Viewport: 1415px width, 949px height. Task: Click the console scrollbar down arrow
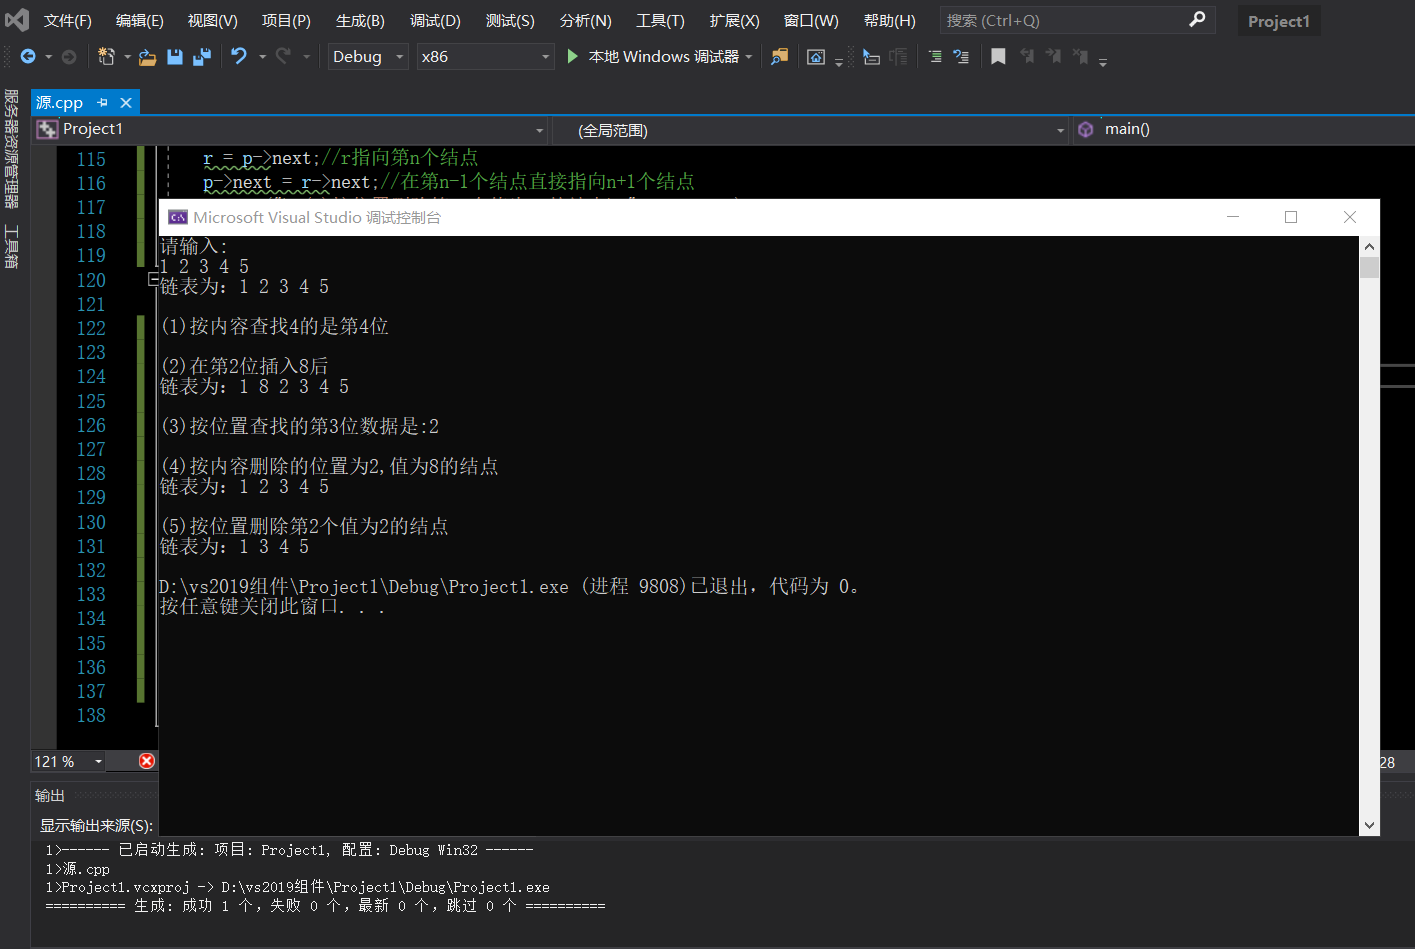[x=1369, y=826]
